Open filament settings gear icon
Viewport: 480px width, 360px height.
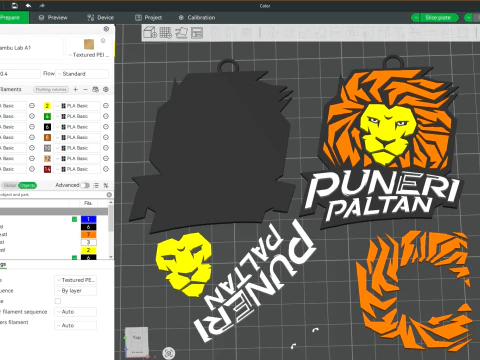[x=106, y=89]
